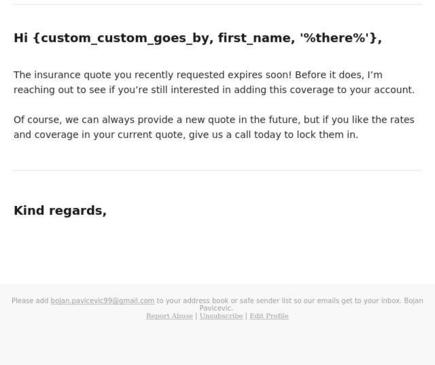Open the Edit Profile link

pos(269,316)
